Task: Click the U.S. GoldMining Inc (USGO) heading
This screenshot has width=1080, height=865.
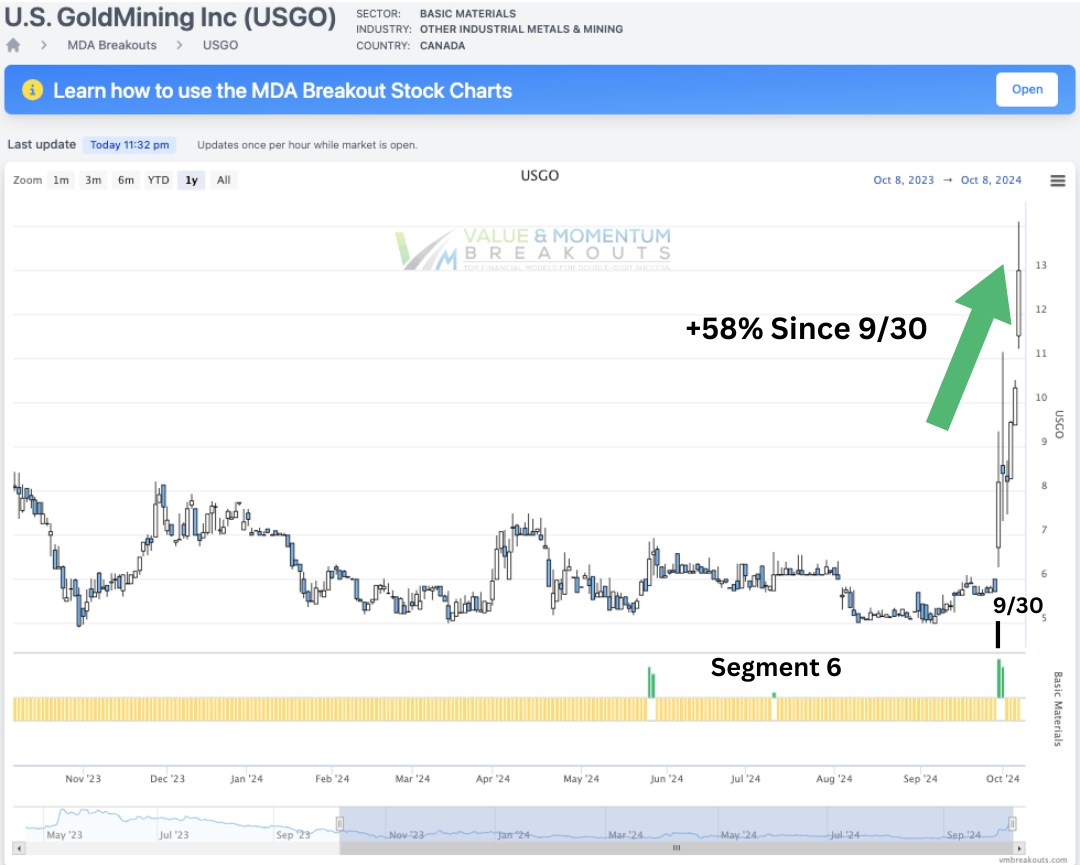Action: click(x=170, y=18)
